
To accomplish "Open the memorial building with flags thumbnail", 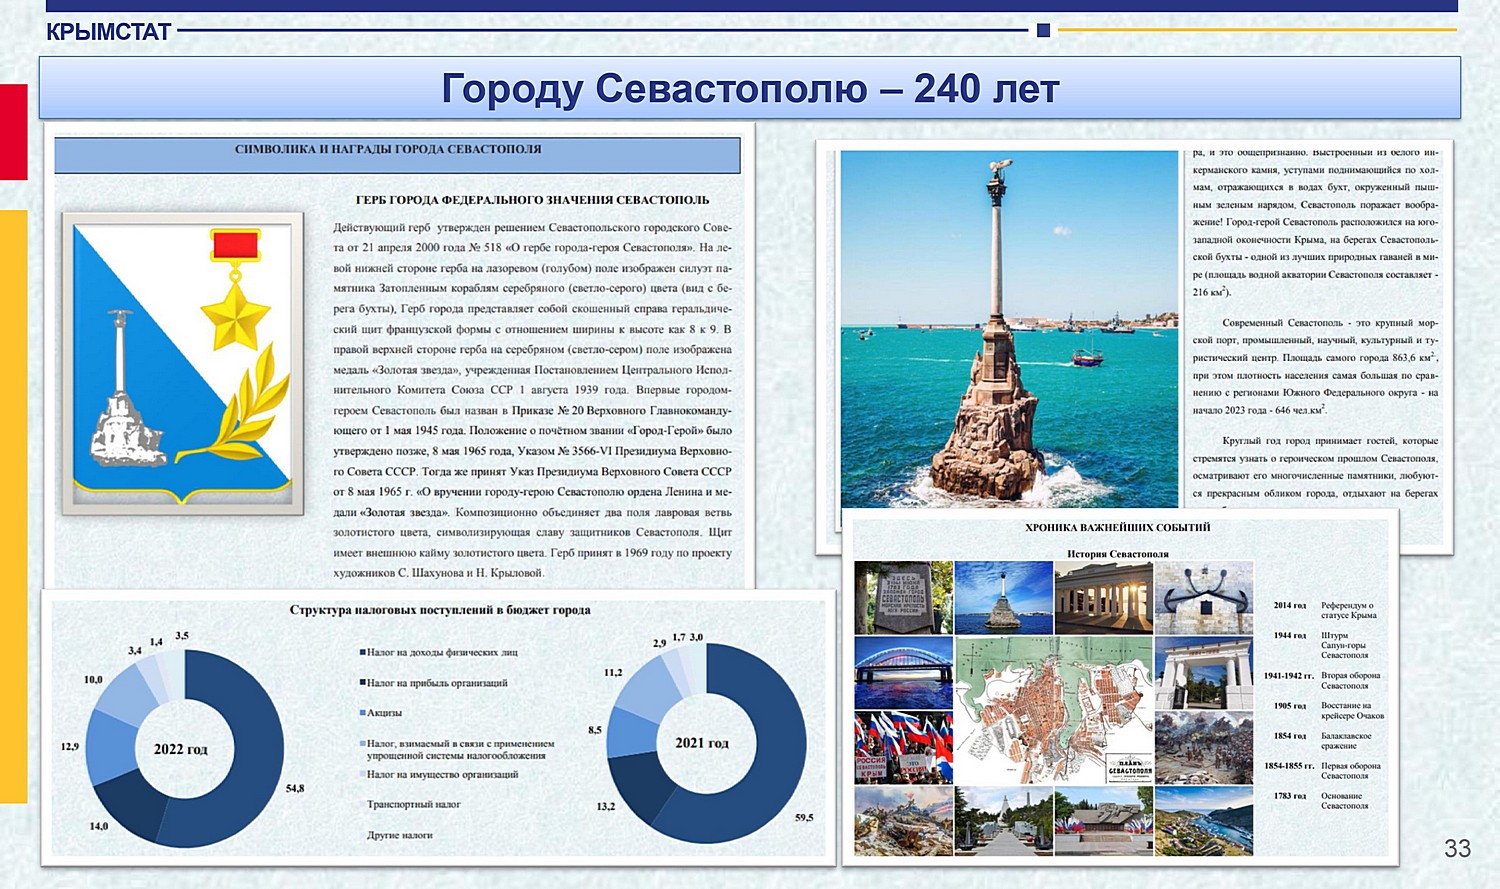I will click(x=1103, y=821).
